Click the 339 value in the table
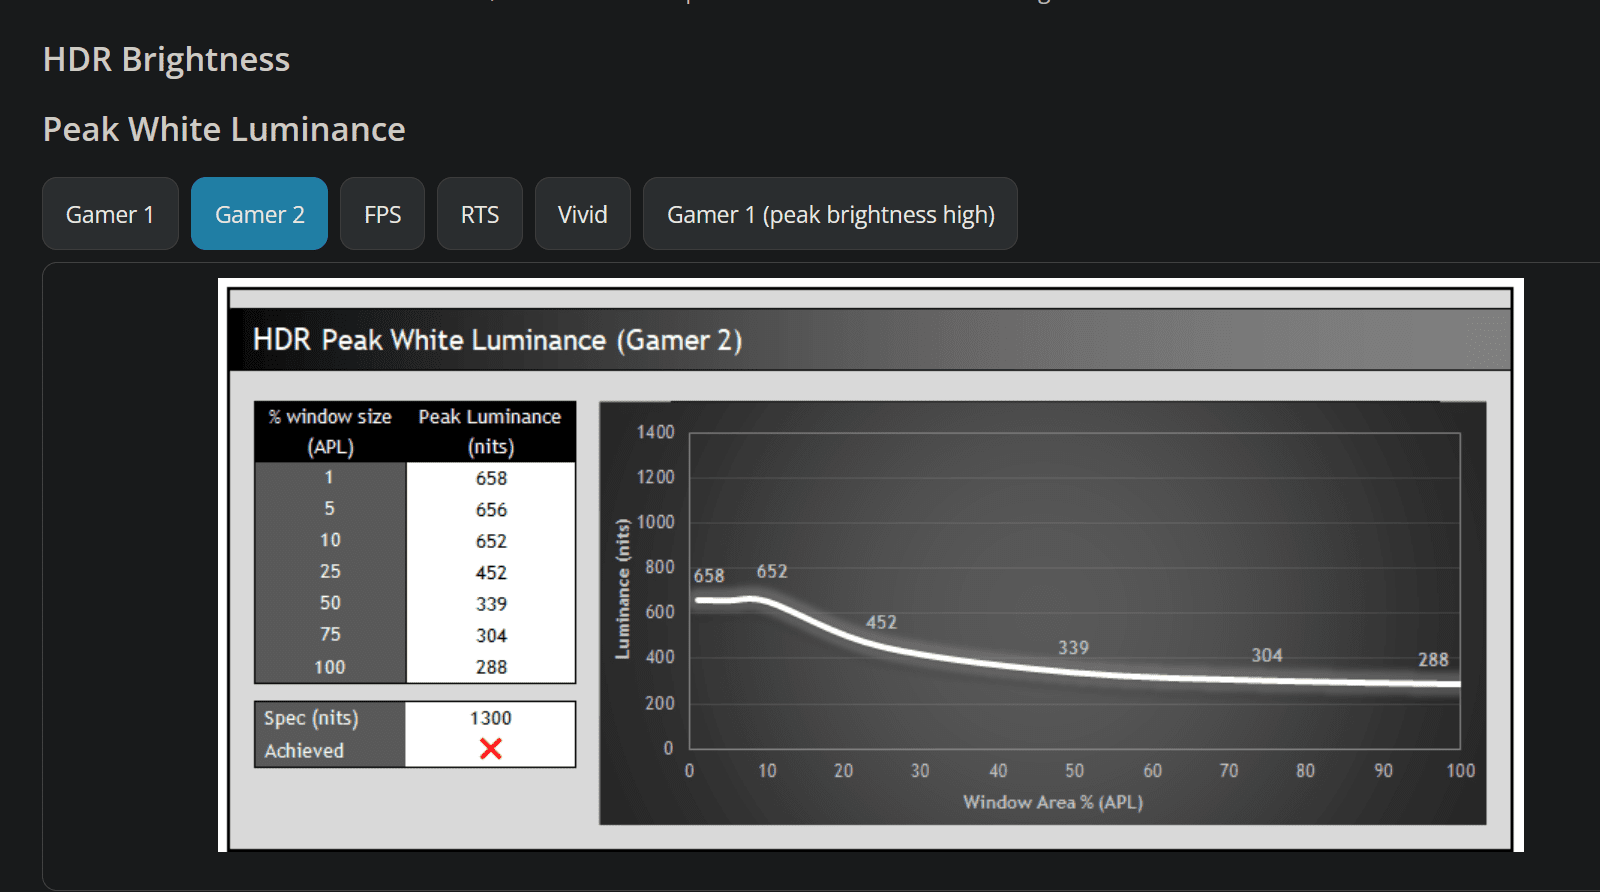Viewport: 1600px width, 892px height. [491, 604]
